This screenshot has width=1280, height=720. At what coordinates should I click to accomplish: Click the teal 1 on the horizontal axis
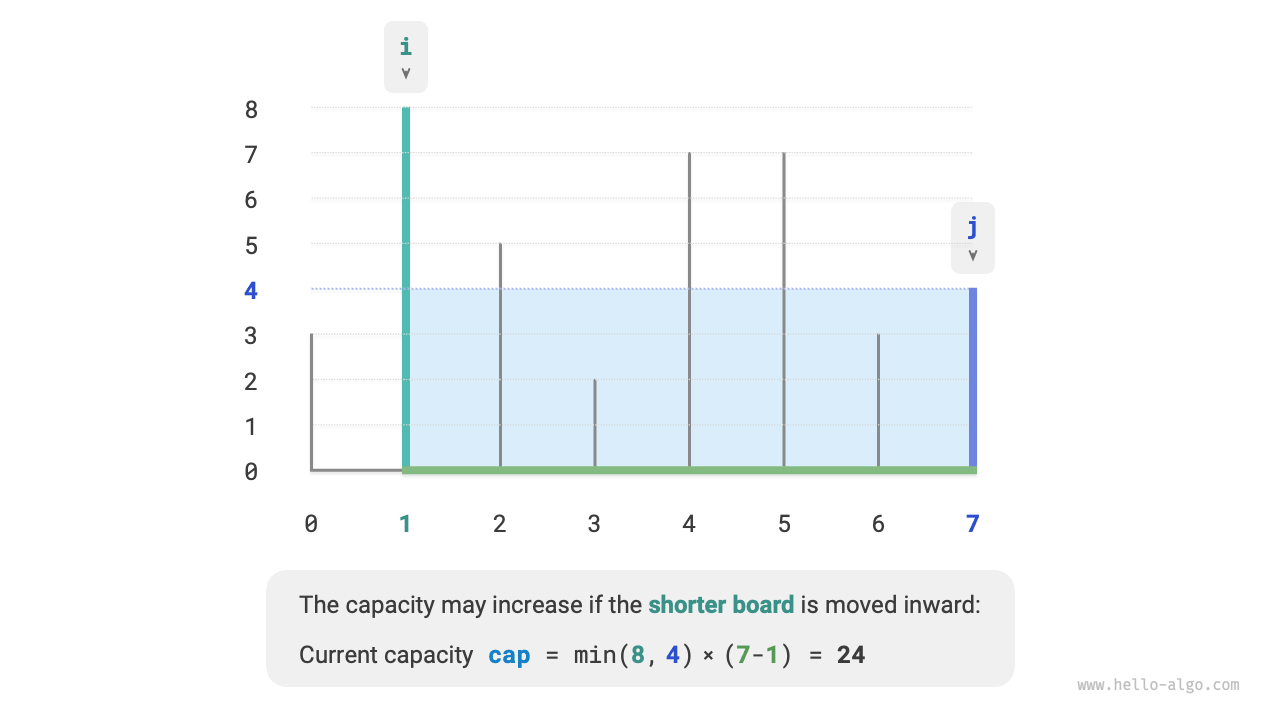click(405, 523)
